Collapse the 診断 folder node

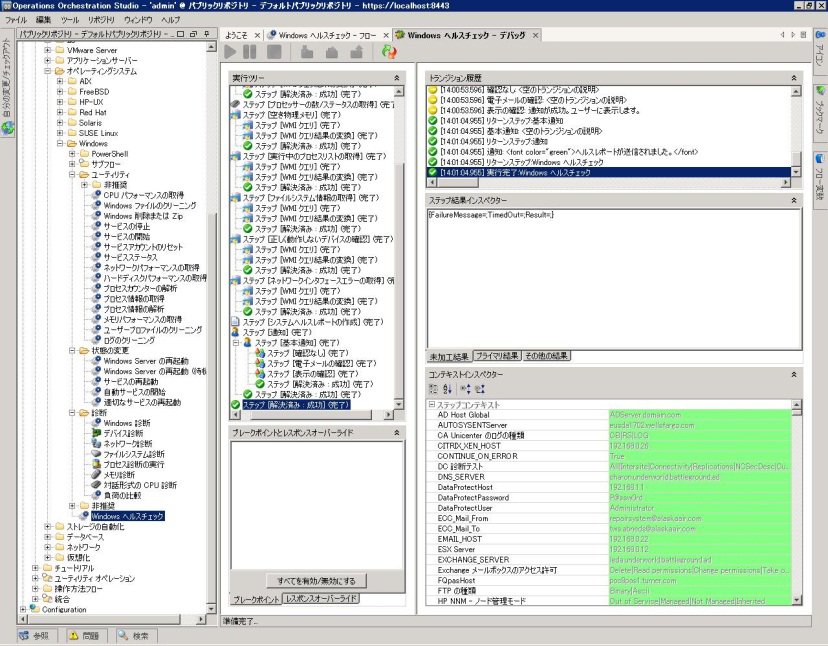72,413
